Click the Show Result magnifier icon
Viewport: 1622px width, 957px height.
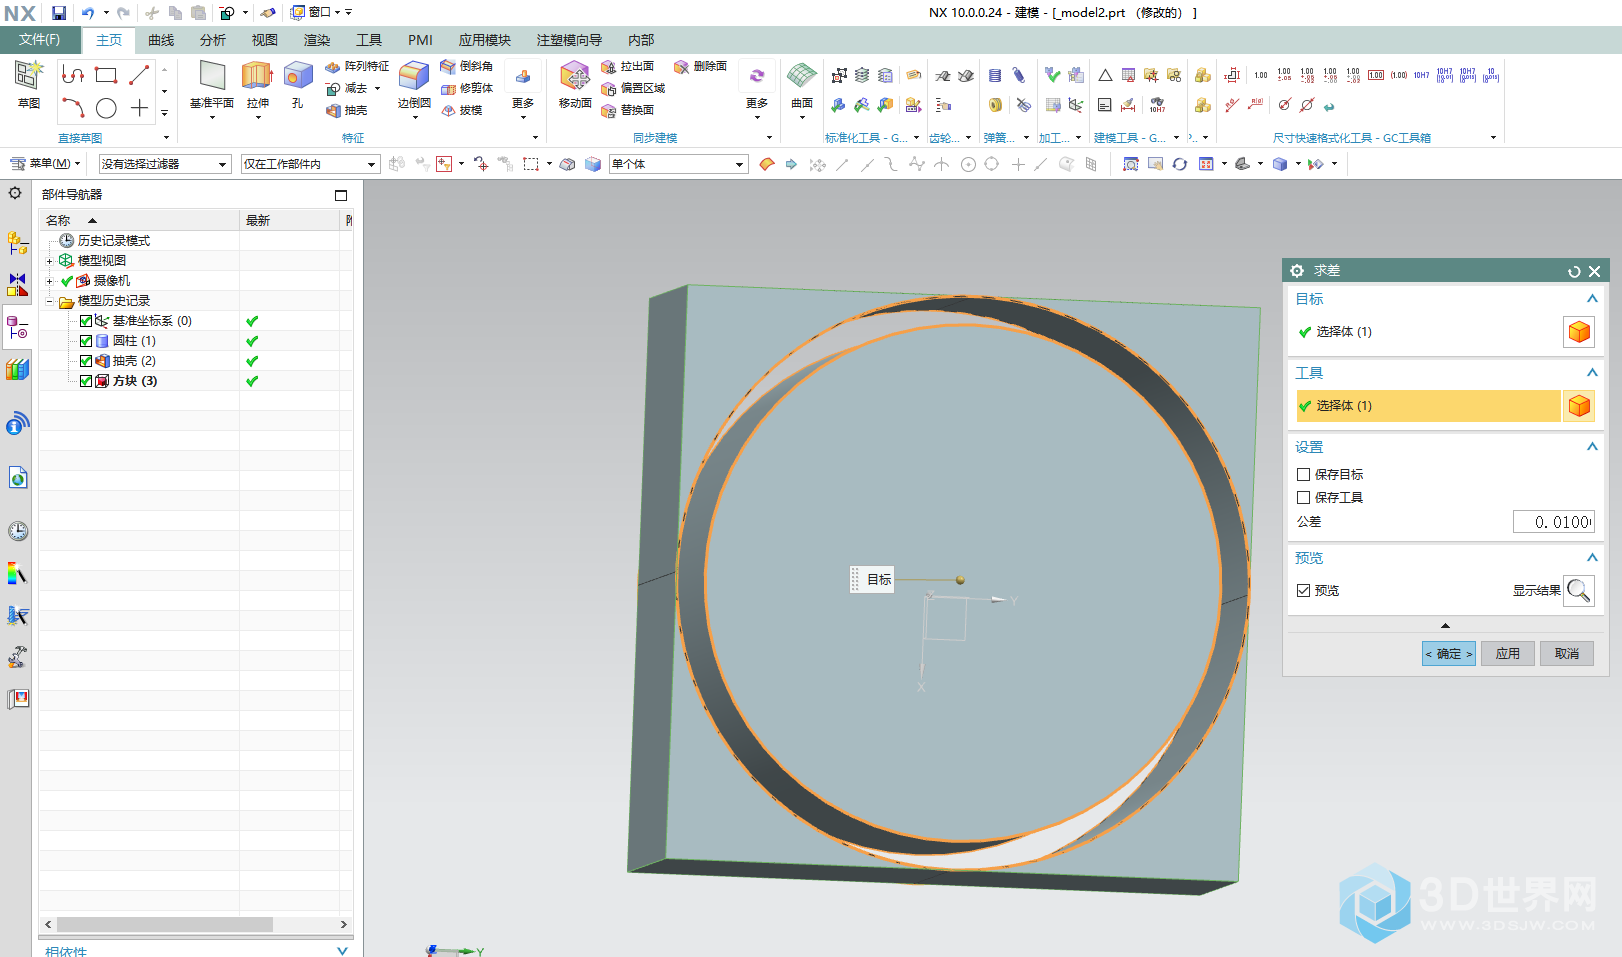[x=1579, y=590]
